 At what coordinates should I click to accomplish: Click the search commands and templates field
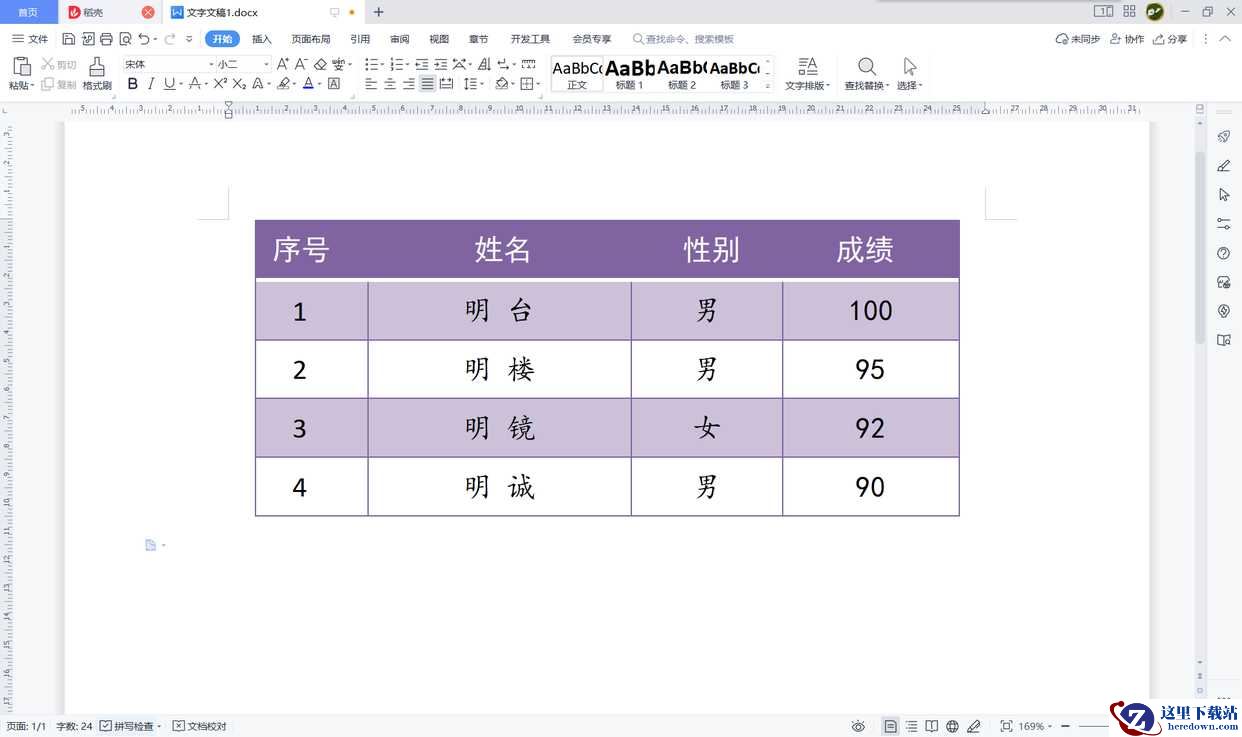pyautogui.click(x=688, y=39)
